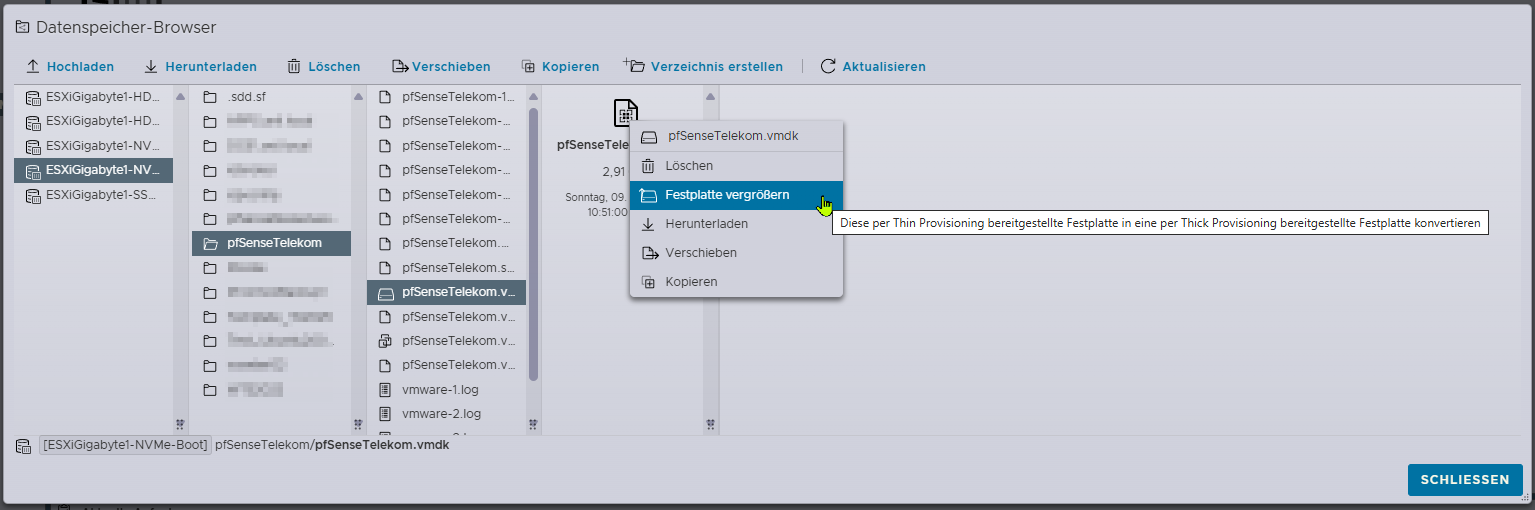
Task: Select the ESXiGigabyte1-SS... datastore
Action: click(102, 194)
